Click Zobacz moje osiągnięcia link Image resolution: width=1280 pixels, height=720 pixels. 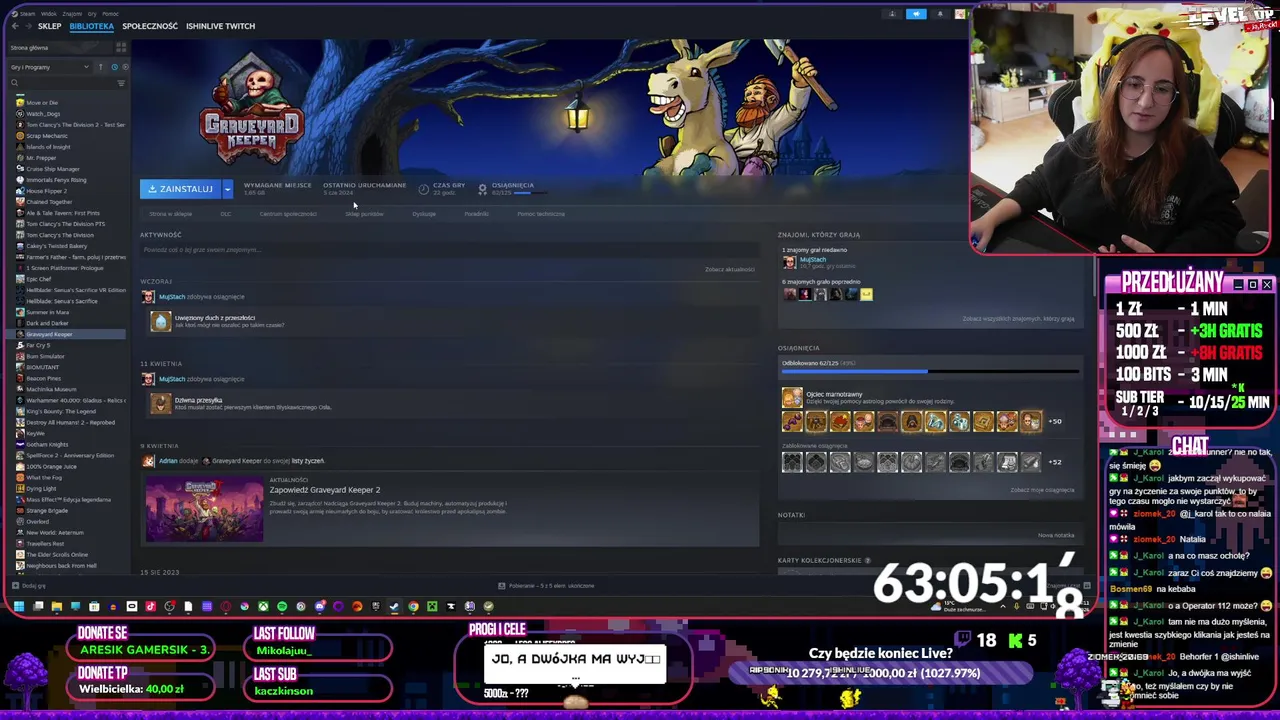coord(1042,490)
